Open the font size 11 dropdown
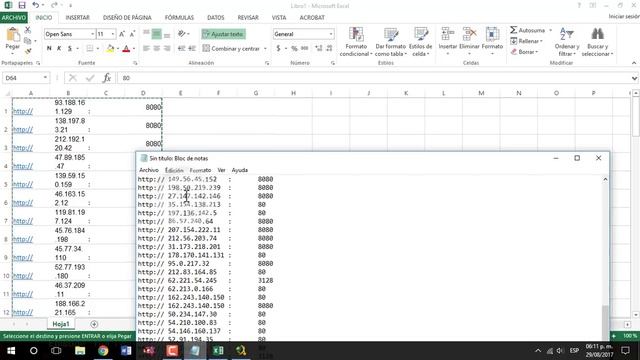 pos(113,34)
